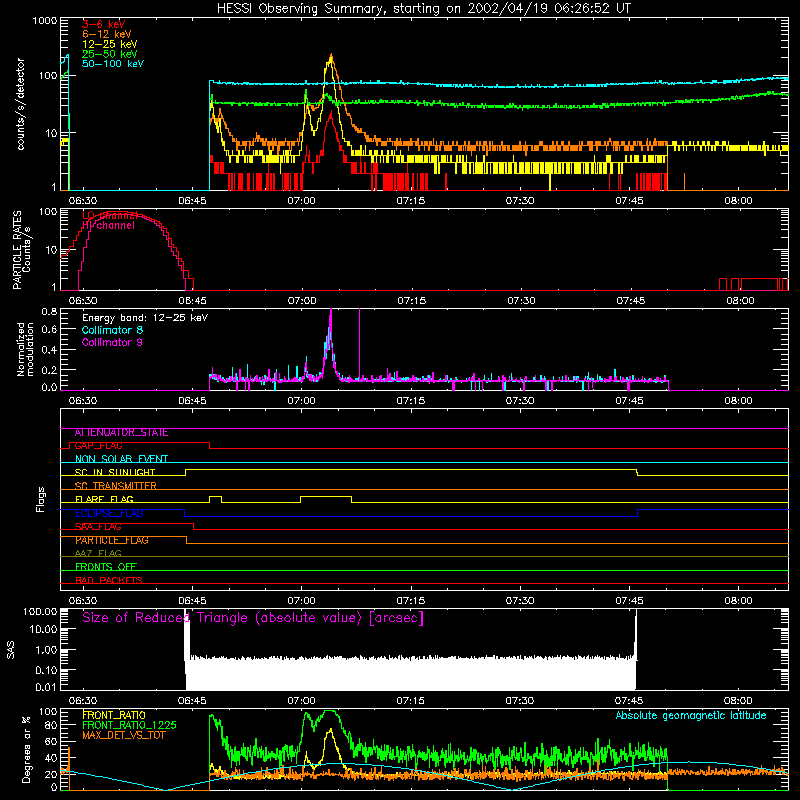
Task: Click the 'Absolute geomagnetic latitude' label
Action: [x=691, y=715]
